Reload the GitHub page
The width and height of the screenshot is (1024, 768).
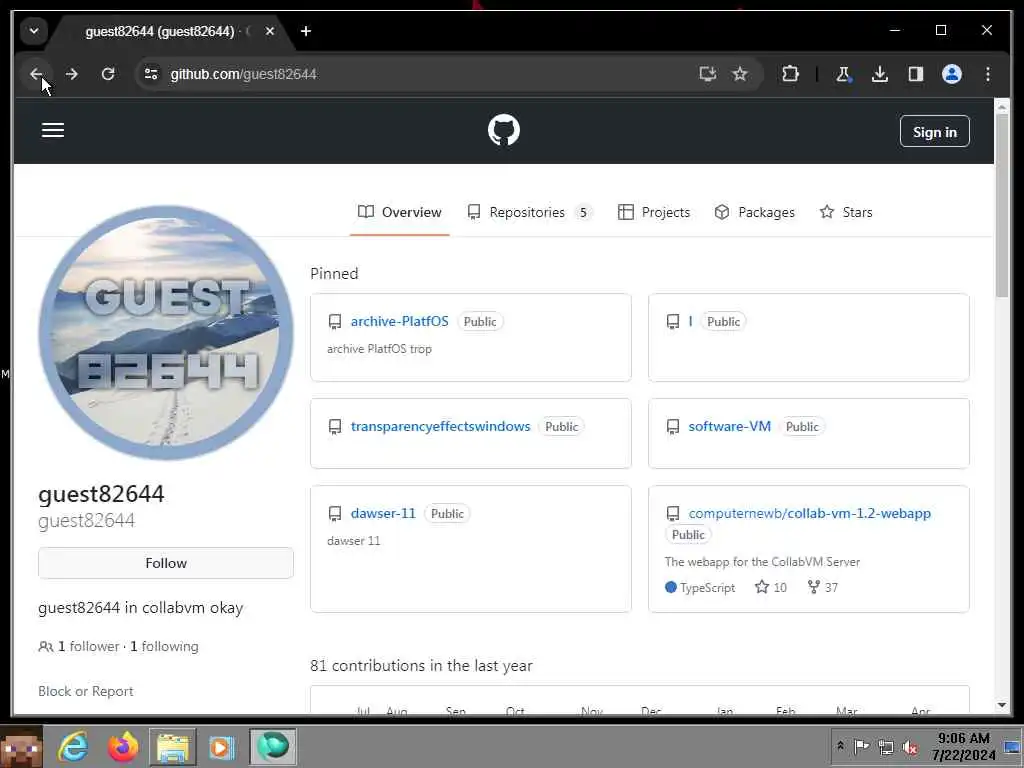[108, 74]
